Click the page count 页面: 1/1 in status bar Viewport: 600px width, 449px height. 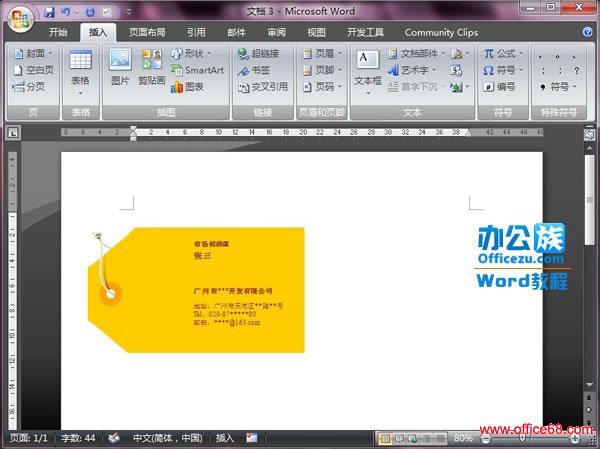[29, 438]
